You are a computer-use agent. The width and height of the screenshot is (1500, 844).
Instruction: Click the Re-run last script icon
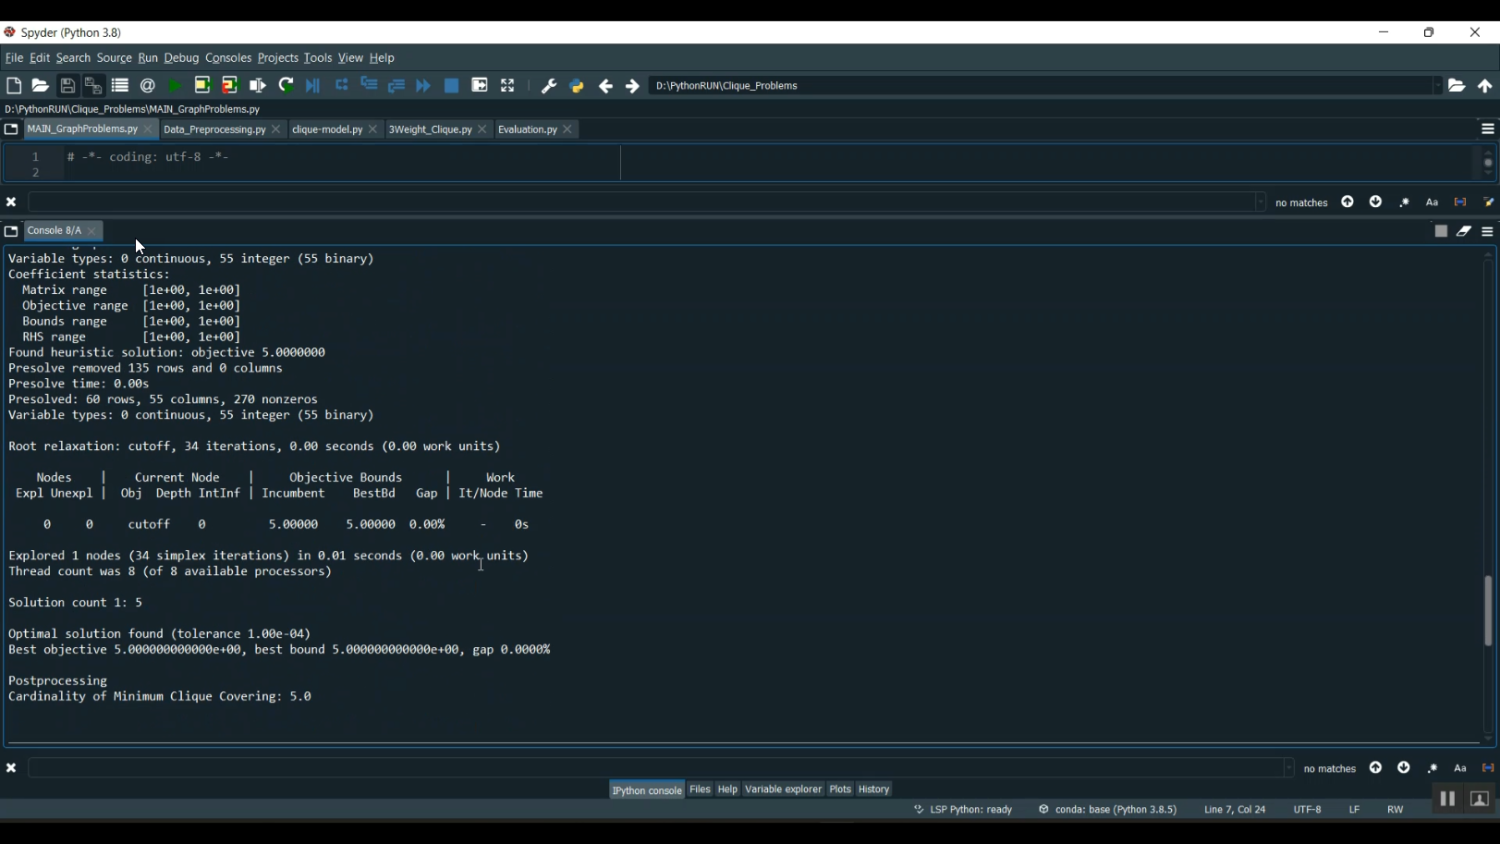click(x=286, y=86)
